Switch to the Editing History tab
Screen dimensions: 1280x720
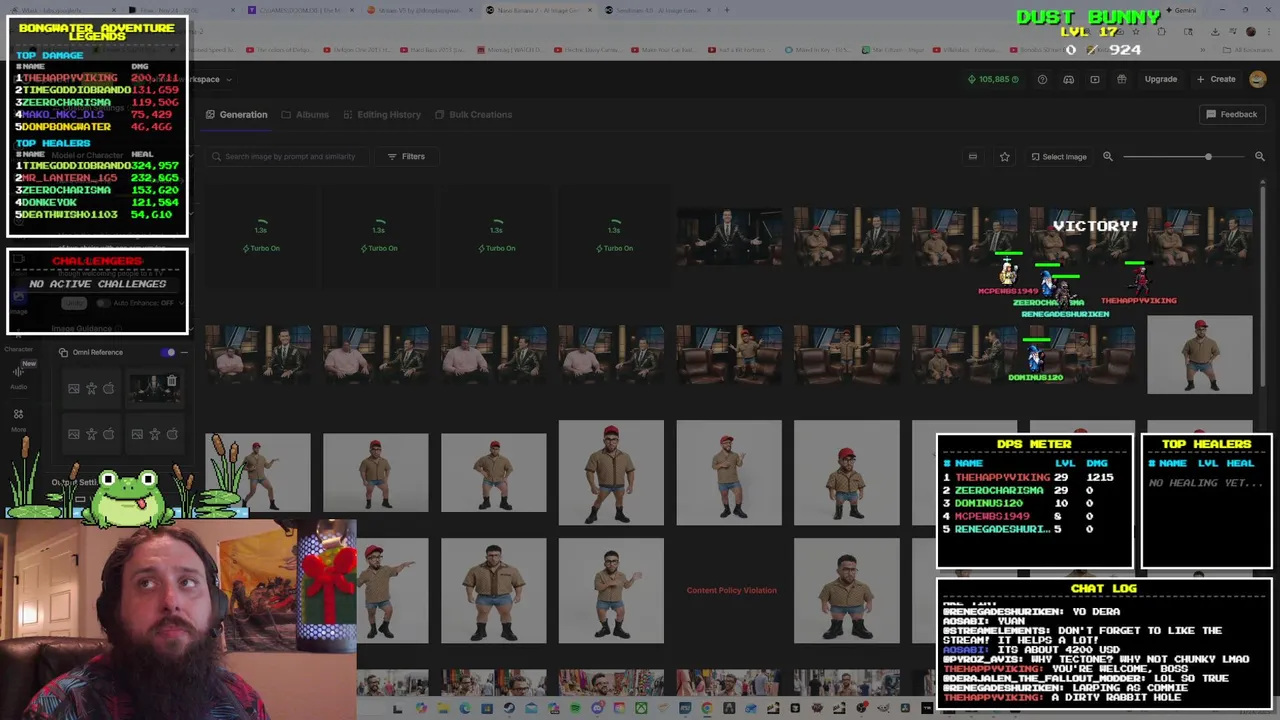[382, 114]
